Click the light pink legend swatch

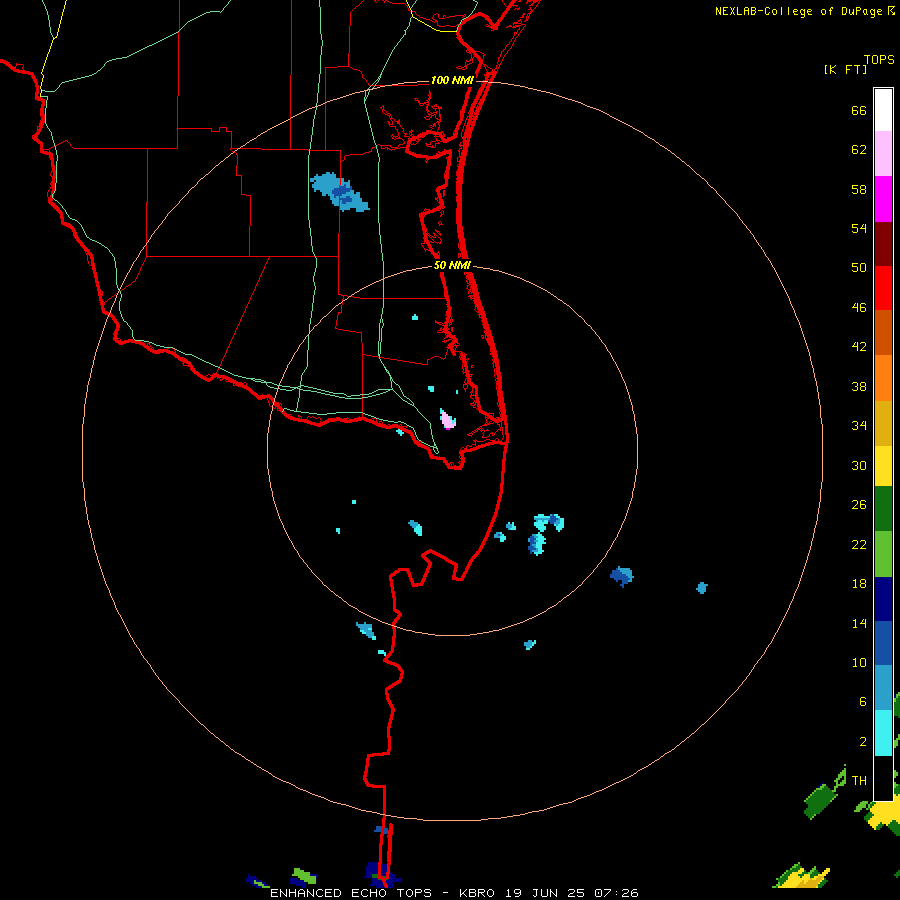[x=883, y=154]
